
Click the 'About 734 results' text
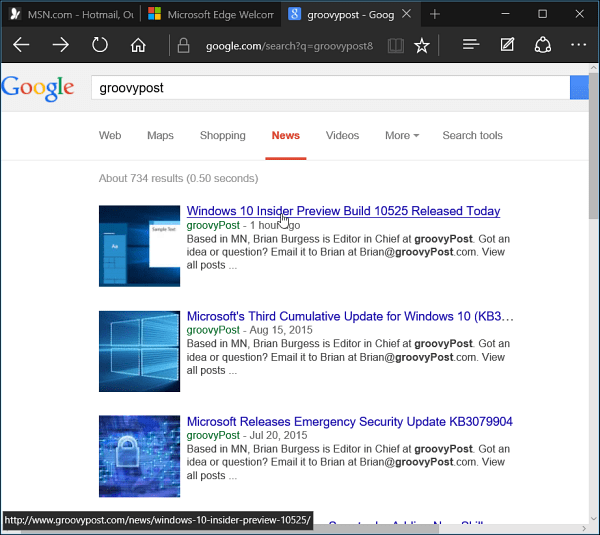point(178,178)
